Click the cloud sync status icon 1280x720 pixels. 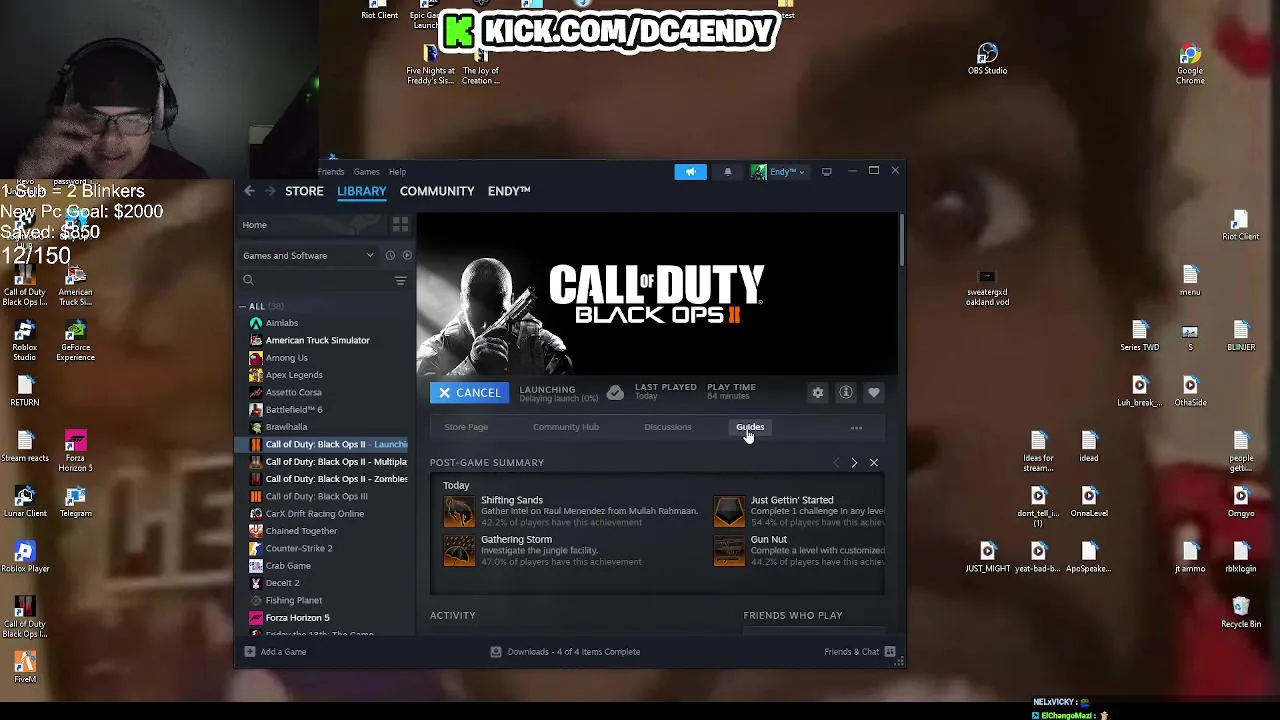[615, 393]
